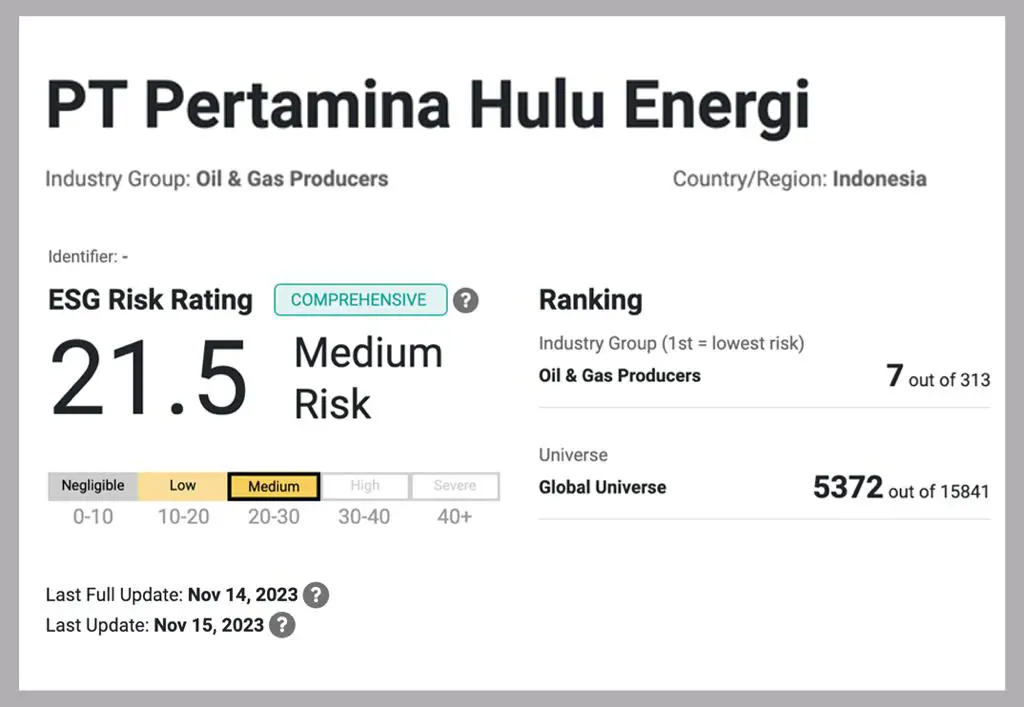The width and height of the screenshot is (1024, 707).
Task: Select the Negligible segment of the risk scale
Action: tap(92, 486)
